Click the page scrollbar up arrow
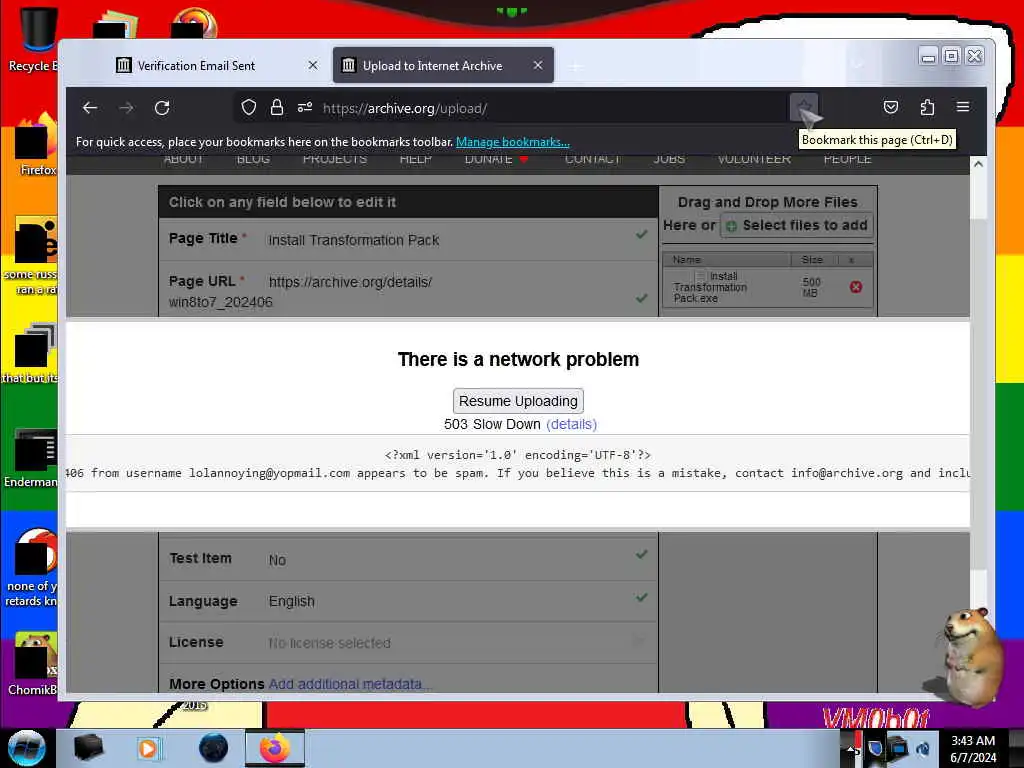The height and width of the screenshot is (768, 1024). pos(978,164)
